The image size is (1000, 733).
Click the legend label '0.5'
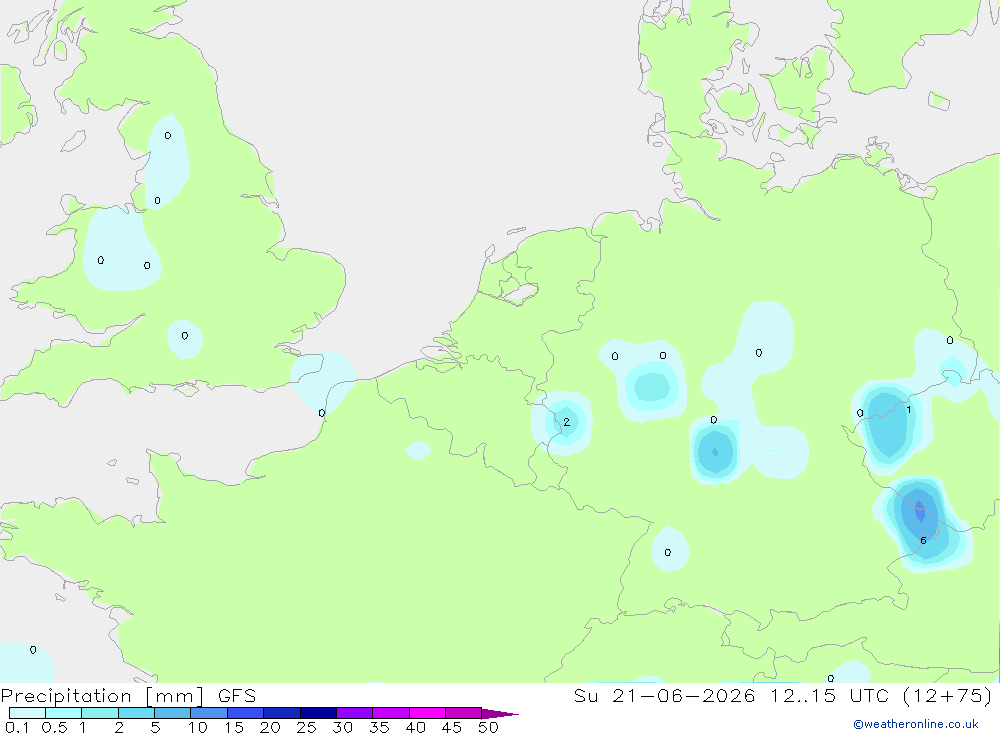pyautogui.click(x=54, y=727)
